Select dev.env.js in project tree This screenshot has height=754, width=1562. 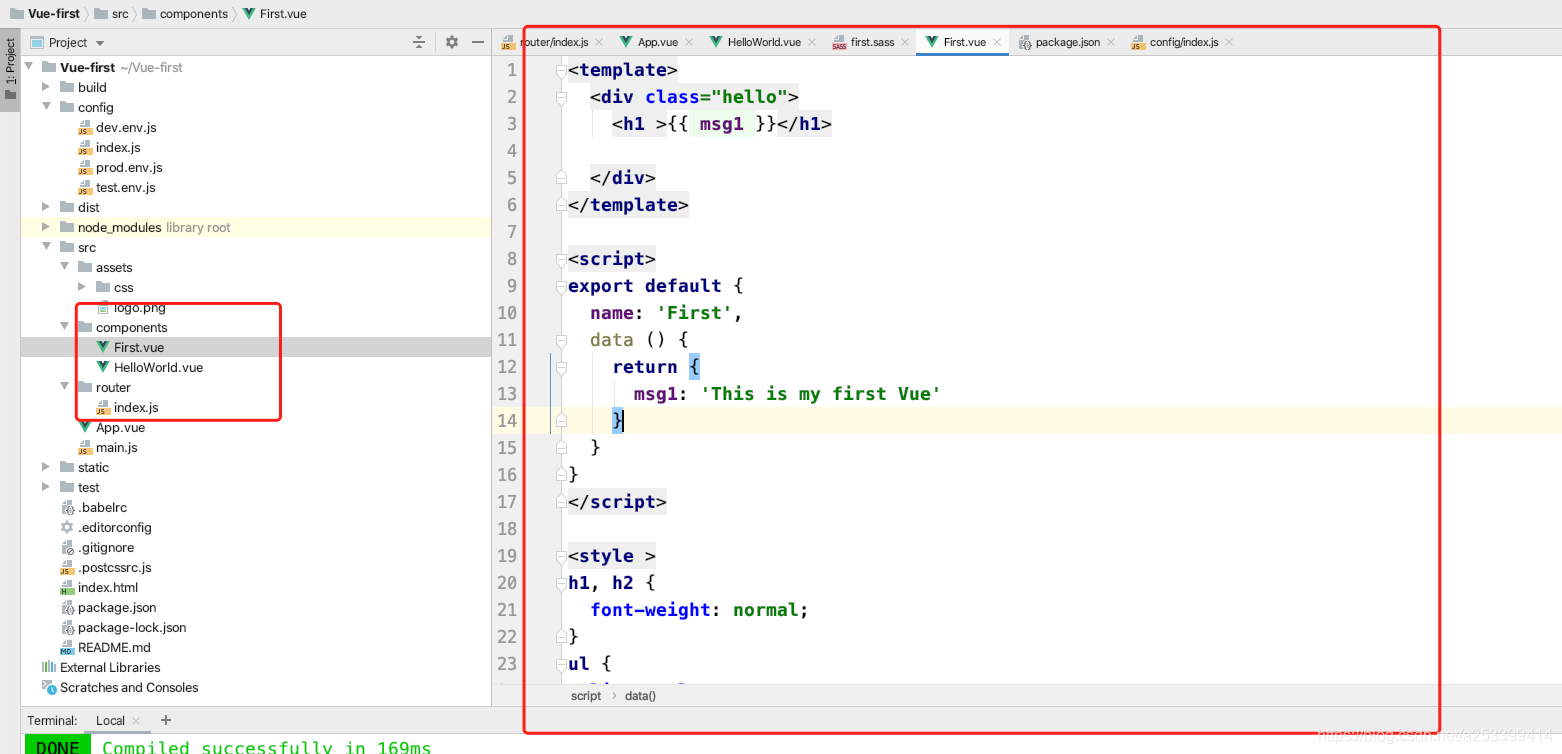[126, 127]
